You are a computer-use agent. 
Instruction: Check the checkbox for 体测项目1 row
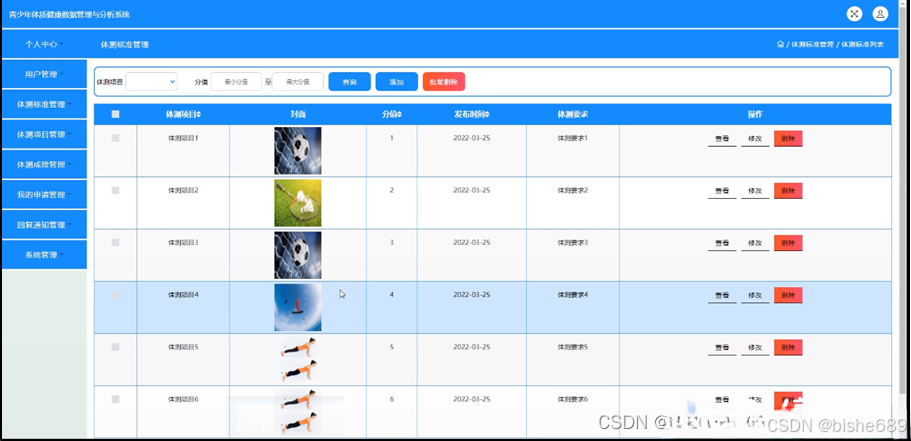coord(116,138)
